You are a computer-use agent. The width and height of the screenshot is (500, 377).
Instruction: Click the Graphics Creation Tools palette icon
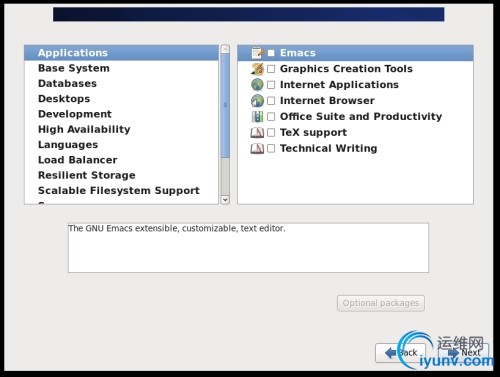tap(257, 69)
